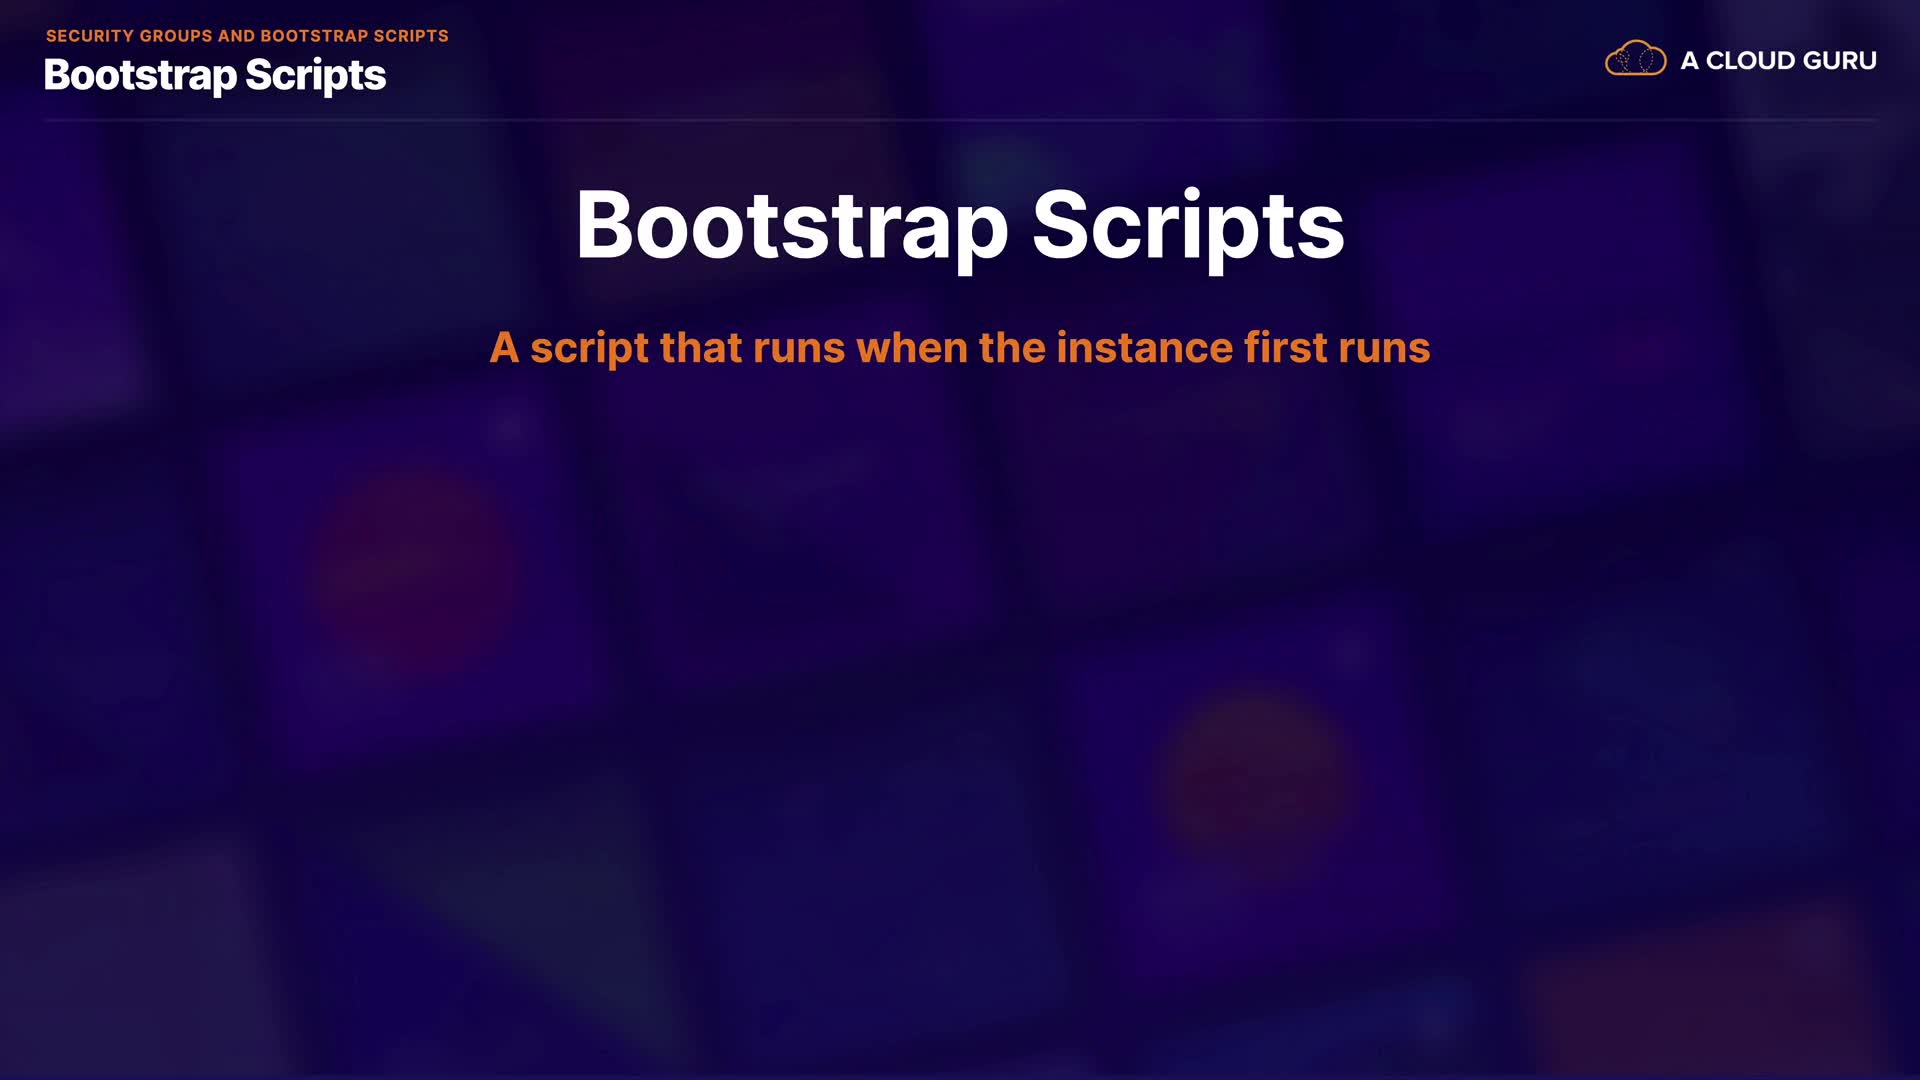1920x1080 pixels.
Task: Click the 'A CLOUD GURU' brand text
Action: coord(1778,61)
